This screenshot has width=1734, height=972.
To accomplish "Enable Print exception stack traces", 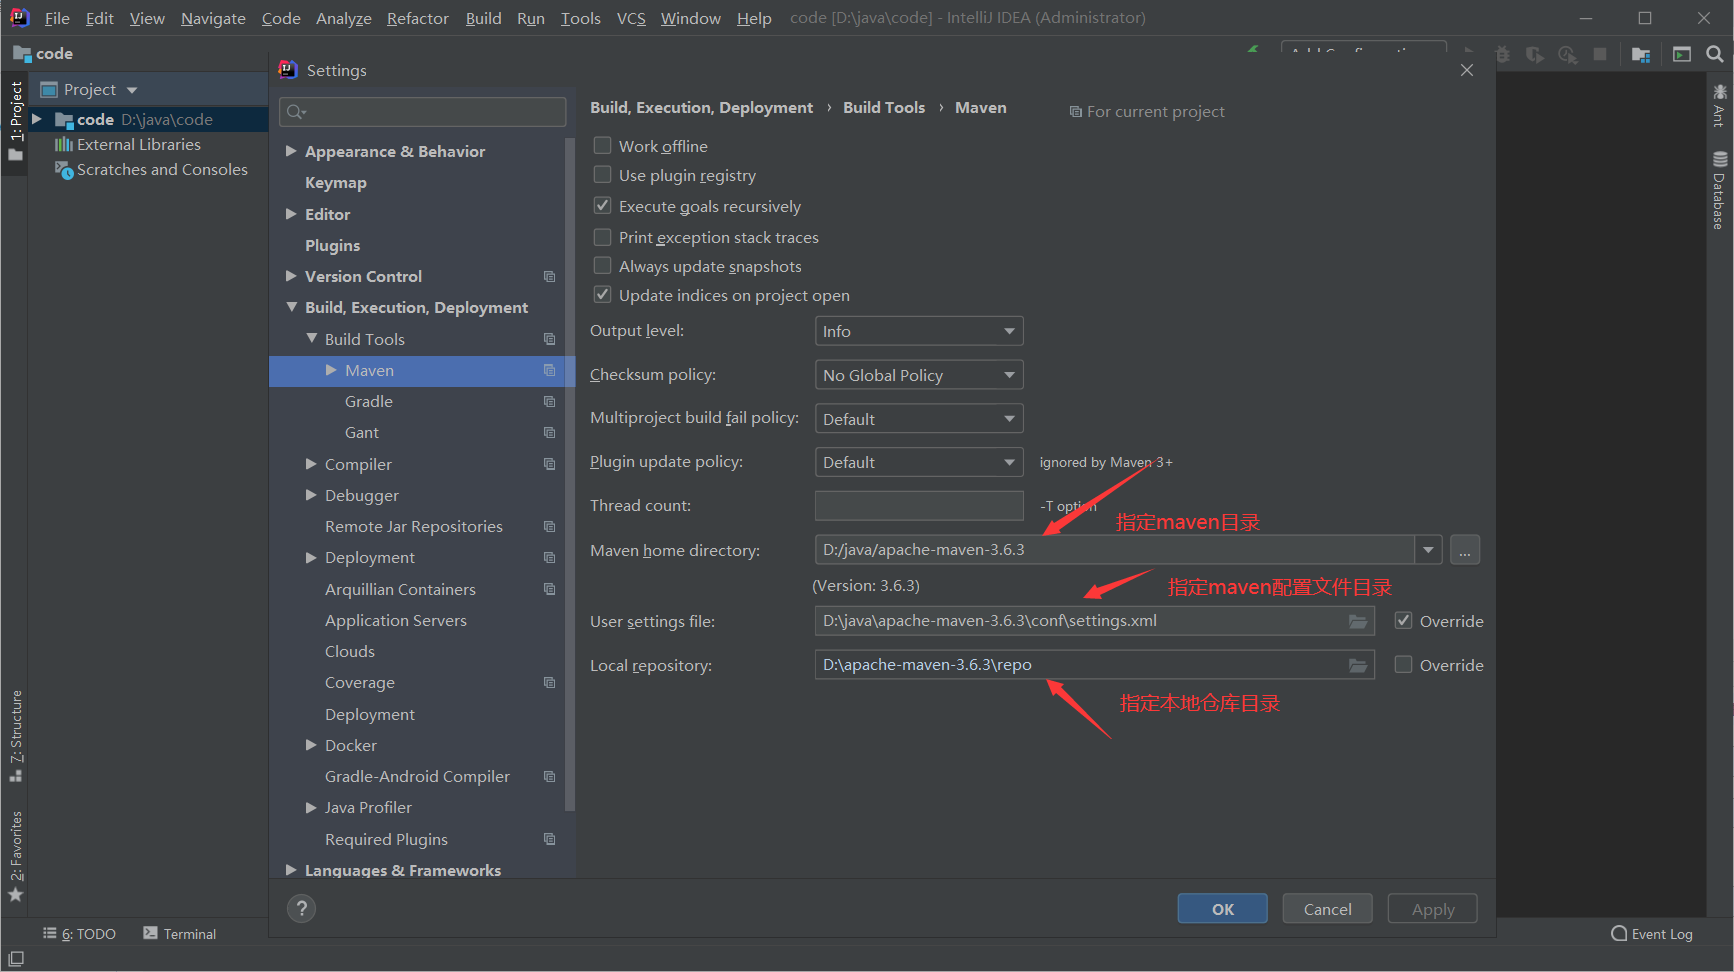I will click(x=603, y=237).
